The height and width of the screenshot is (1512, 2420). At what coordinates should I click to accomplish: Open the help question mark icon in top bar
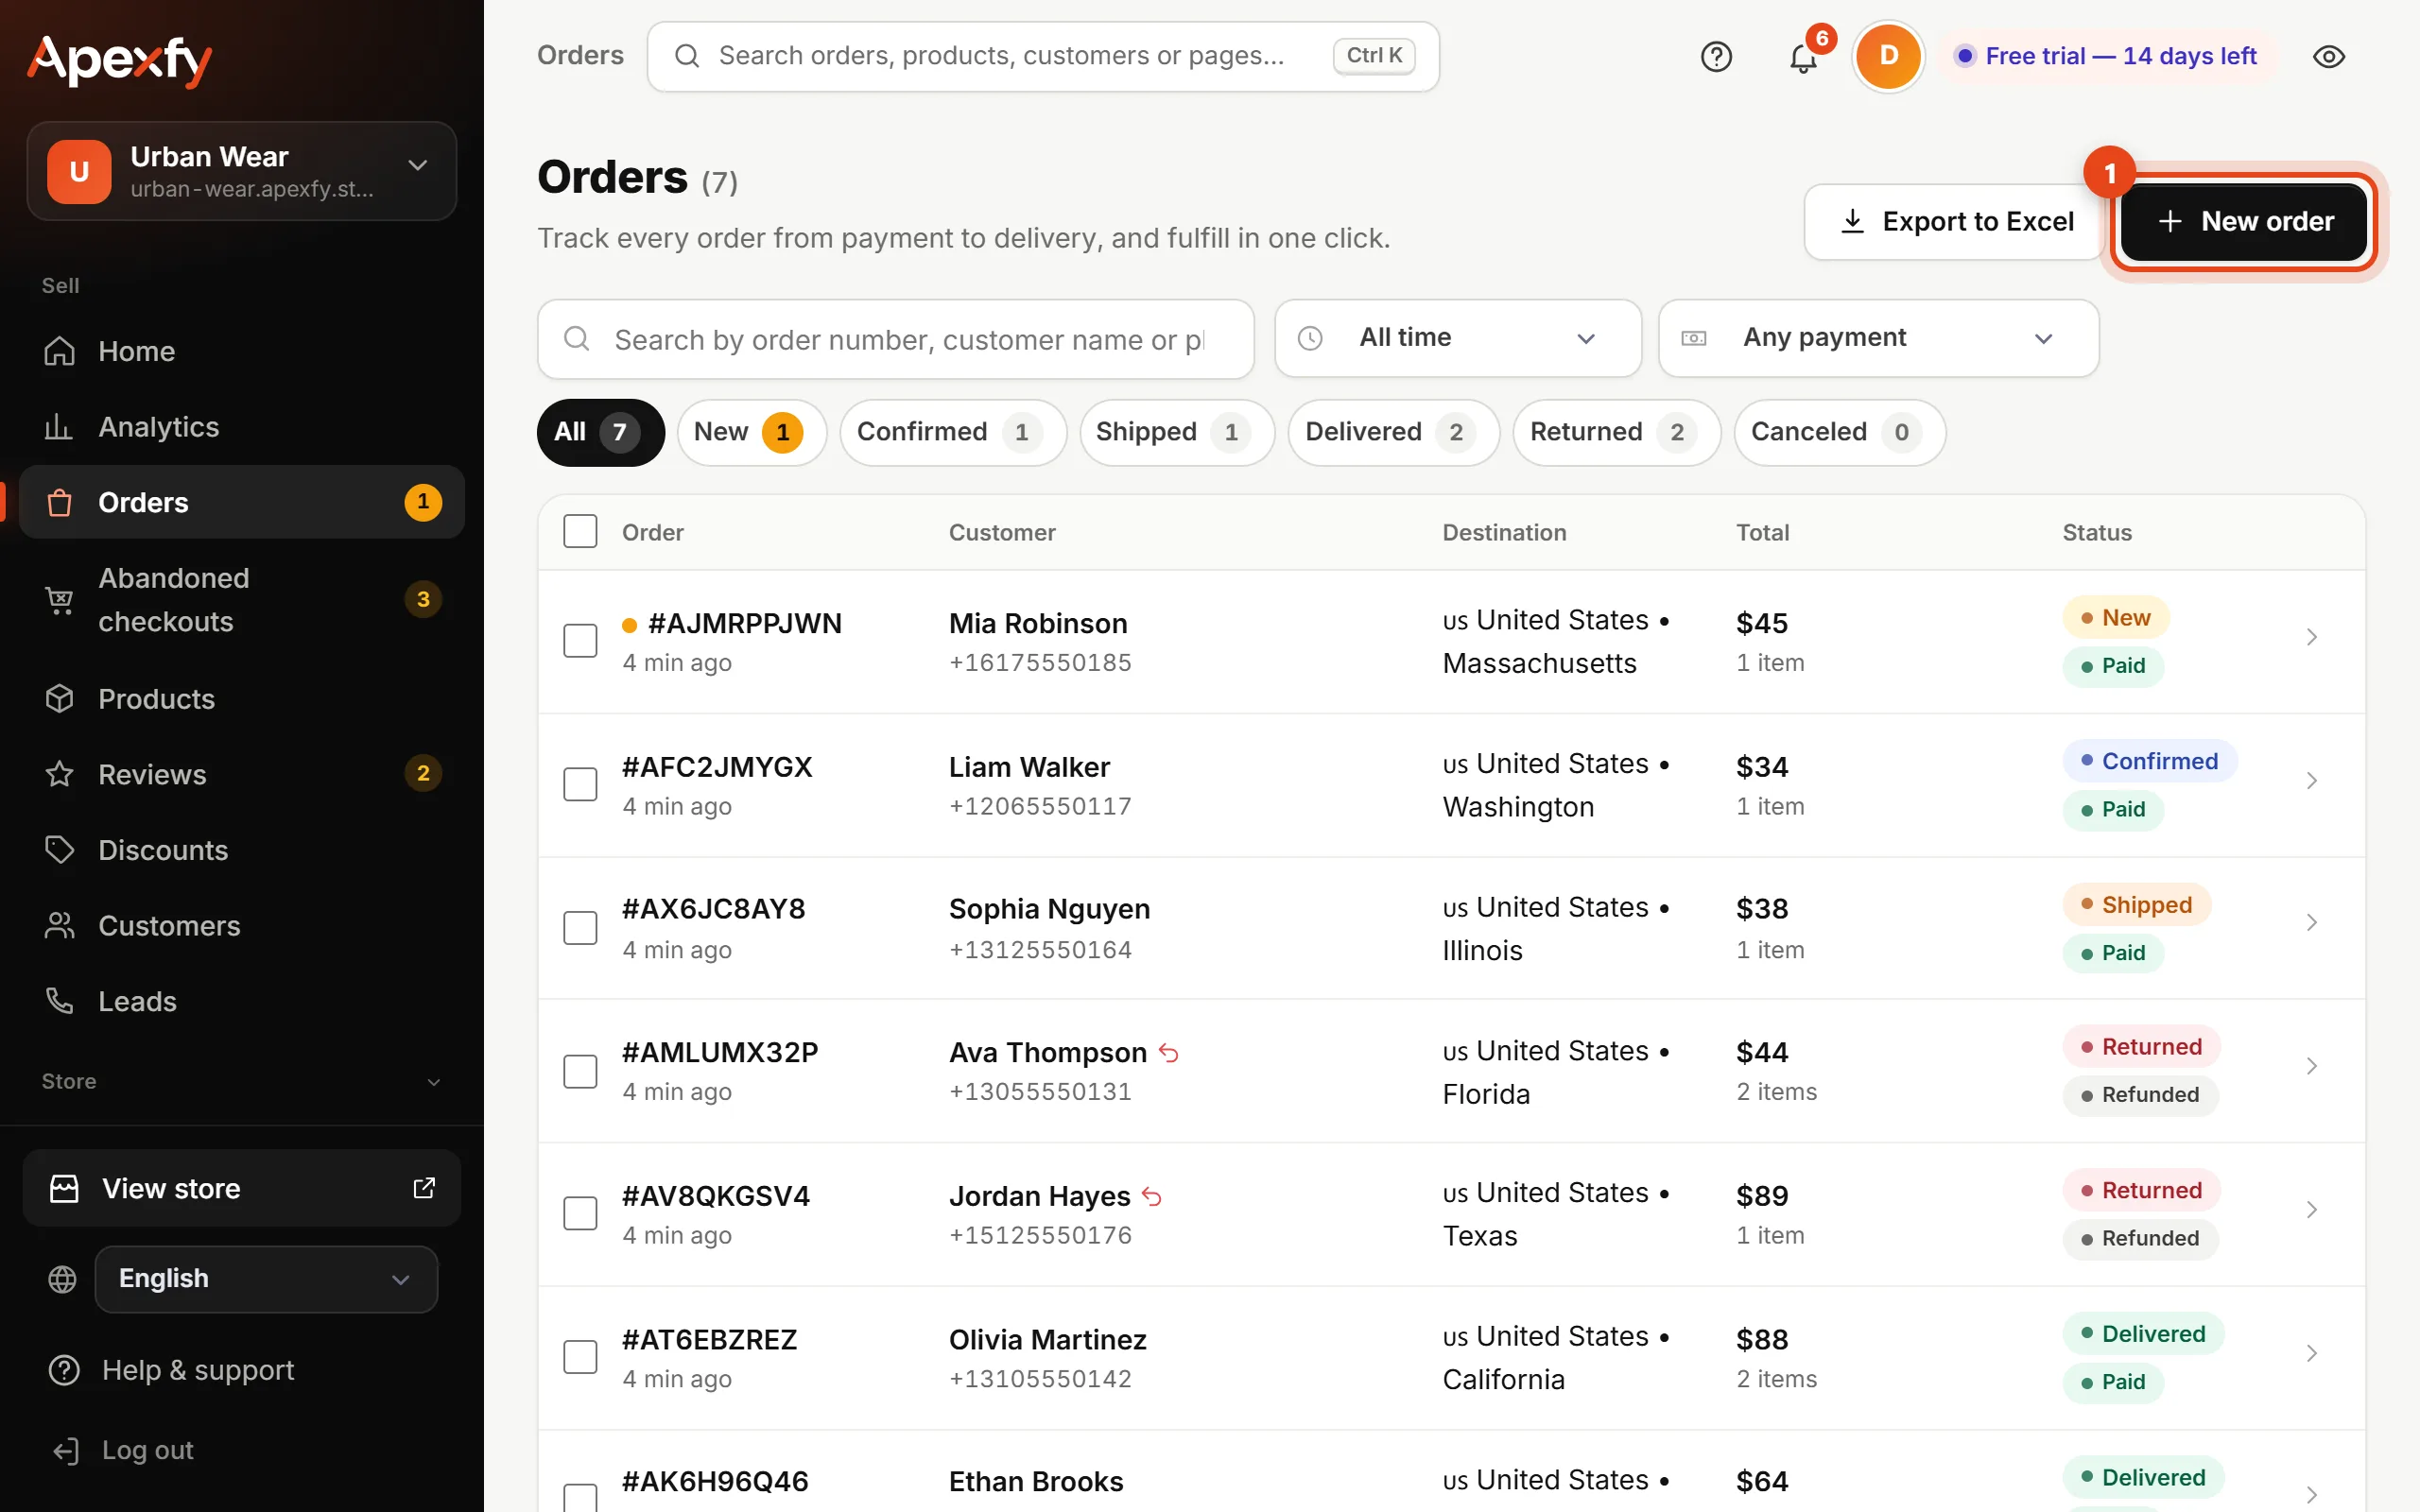1716,57
